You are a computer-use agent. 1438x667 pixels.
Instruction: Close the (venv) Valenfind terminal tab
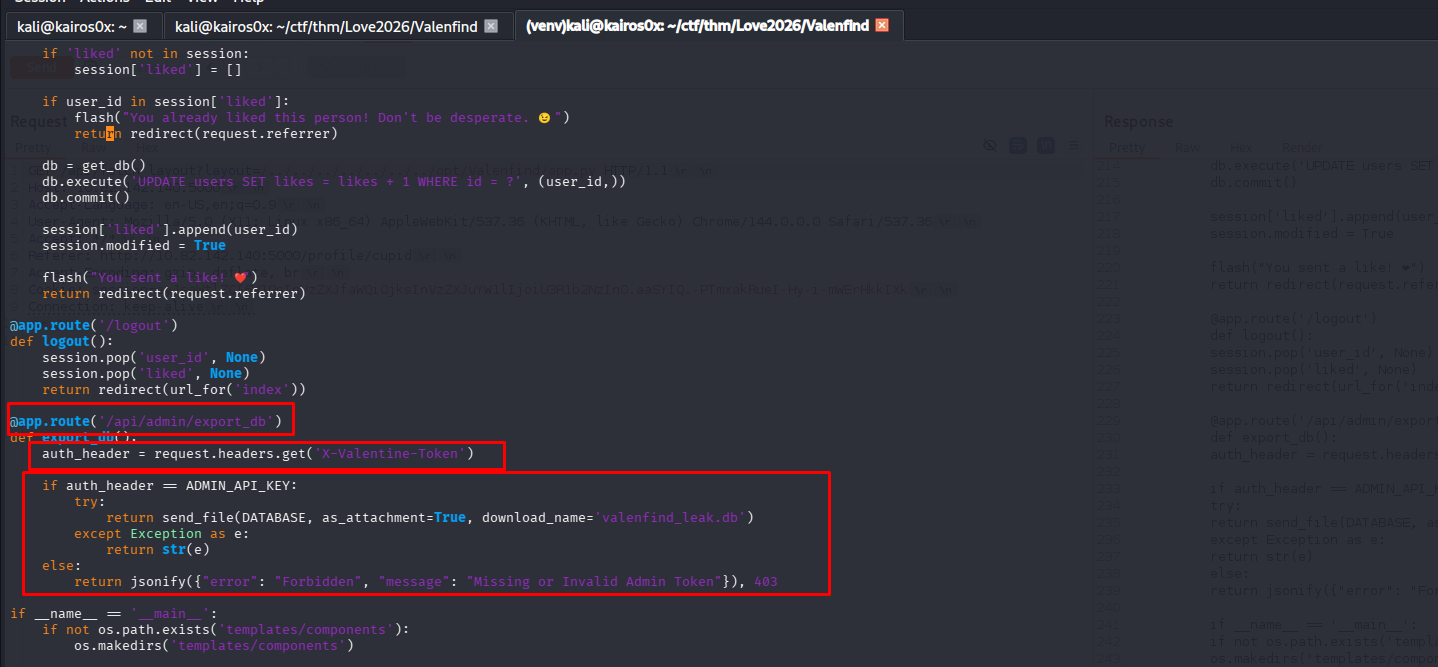pos(881,26)
